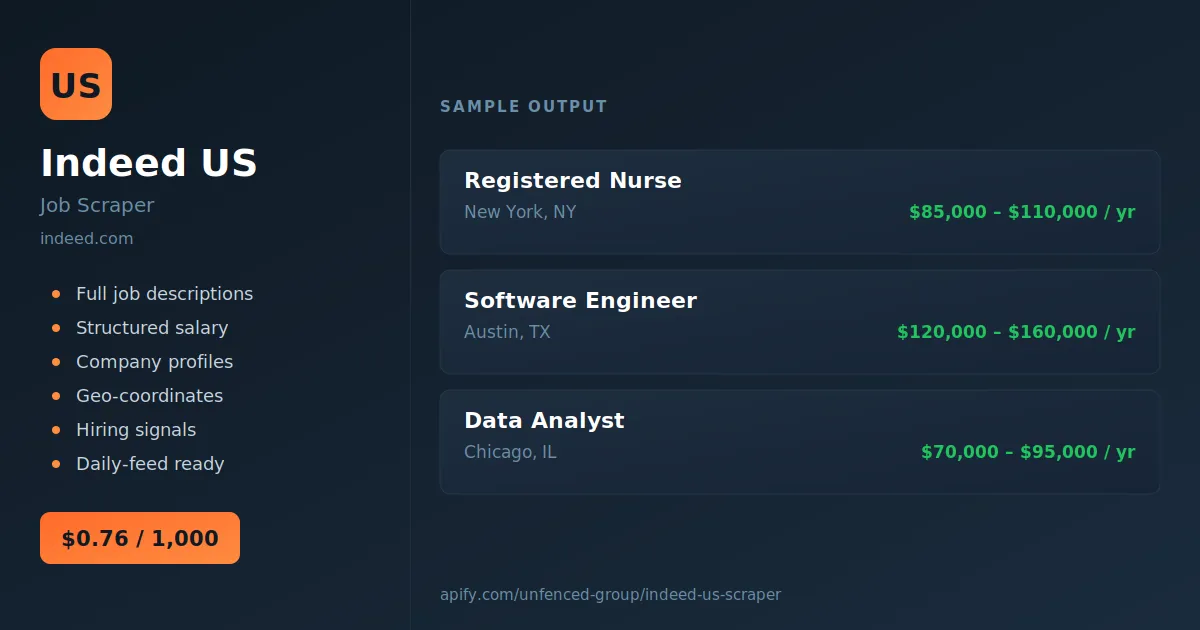Click the bullet next to Daily-feed ready
The height and width of the screenshot is (630, 1200).
[56, 464]
